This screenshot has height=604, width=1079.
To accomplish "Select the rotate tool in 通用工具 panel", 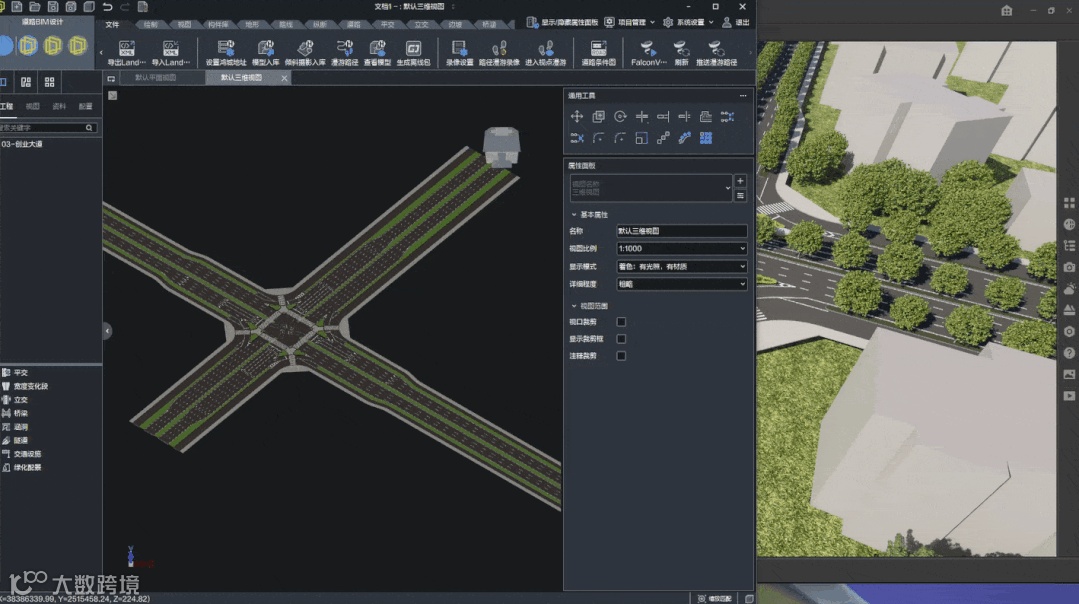I will [x=620, y=117].
